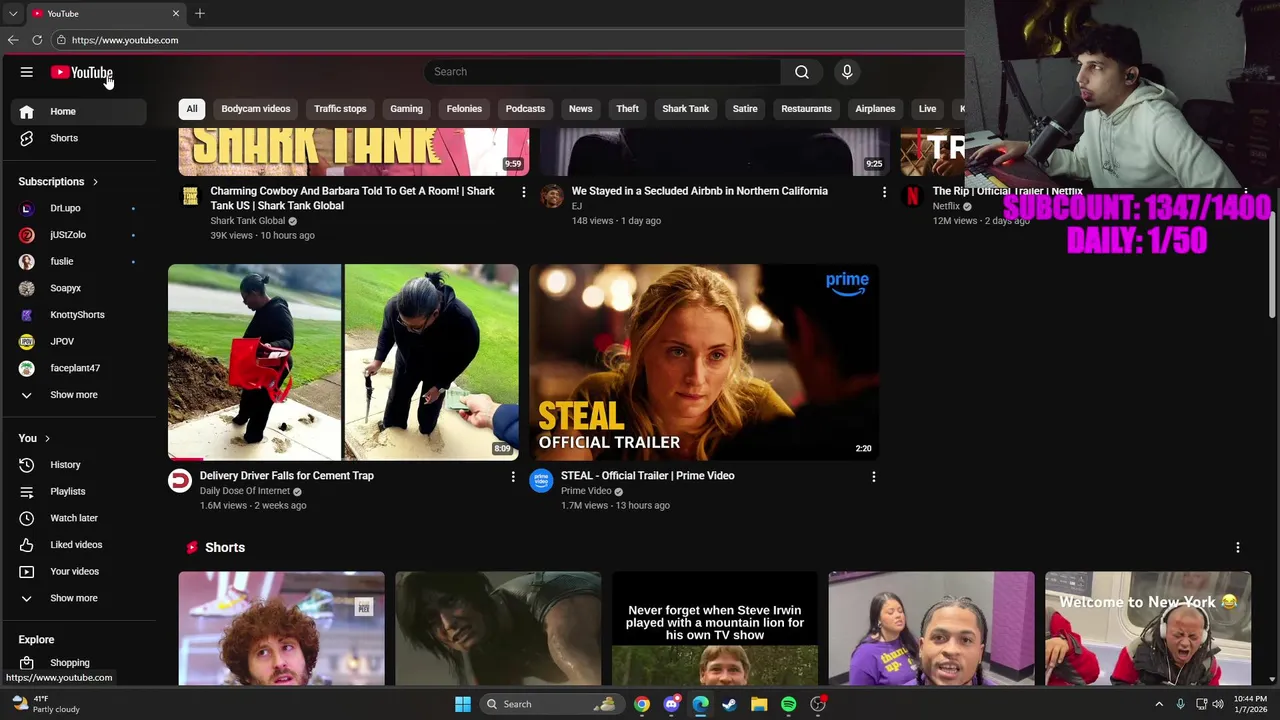This screenshot has height=720, width=1280.
Task: Open Daily Dose Of Internet channel avatar
Action: [x=180, y=482]
